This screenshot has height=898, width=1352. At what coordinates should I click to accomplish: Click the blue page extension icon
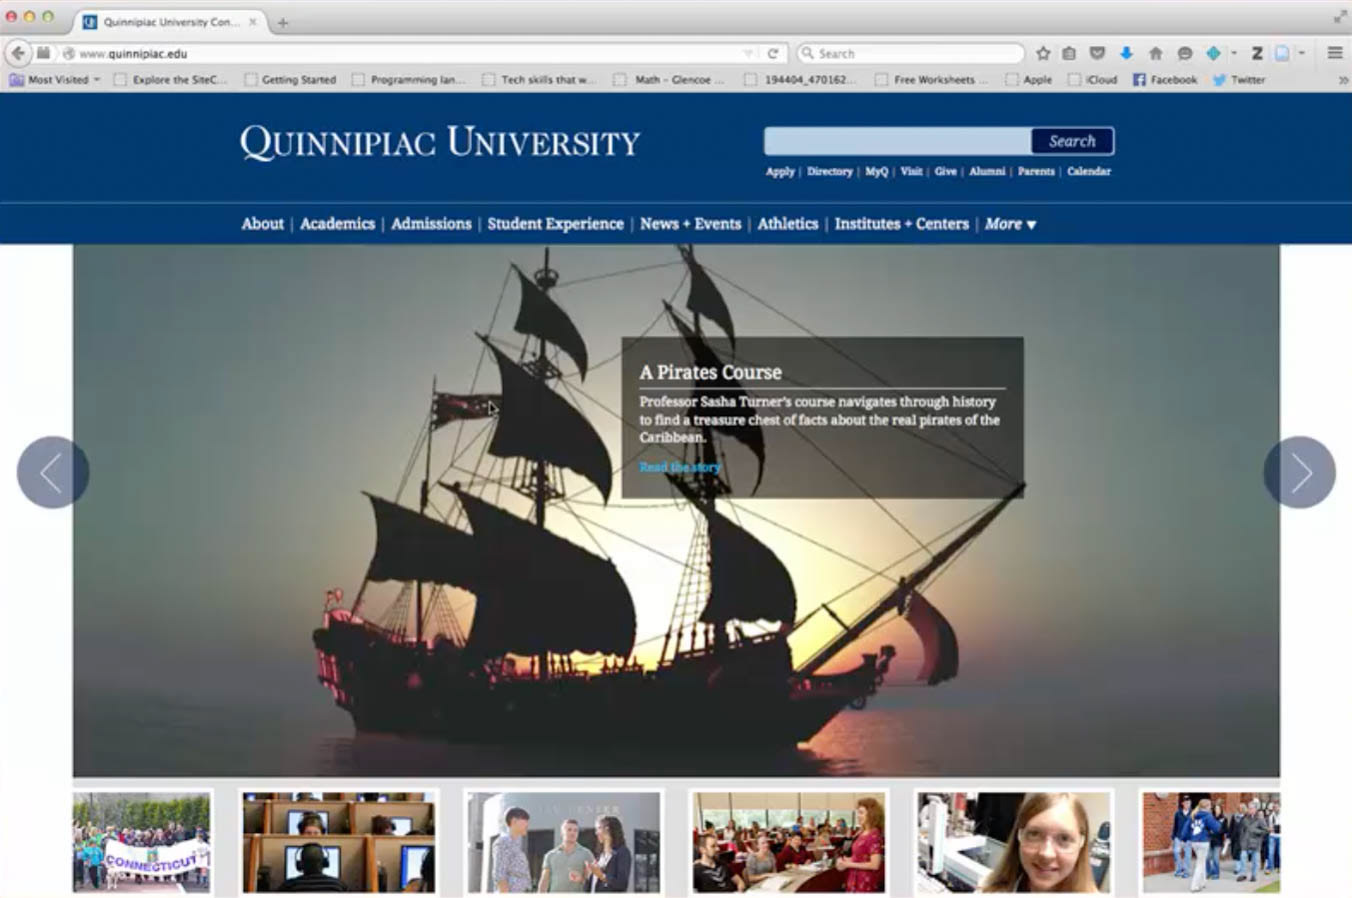tap(1282, 53)
